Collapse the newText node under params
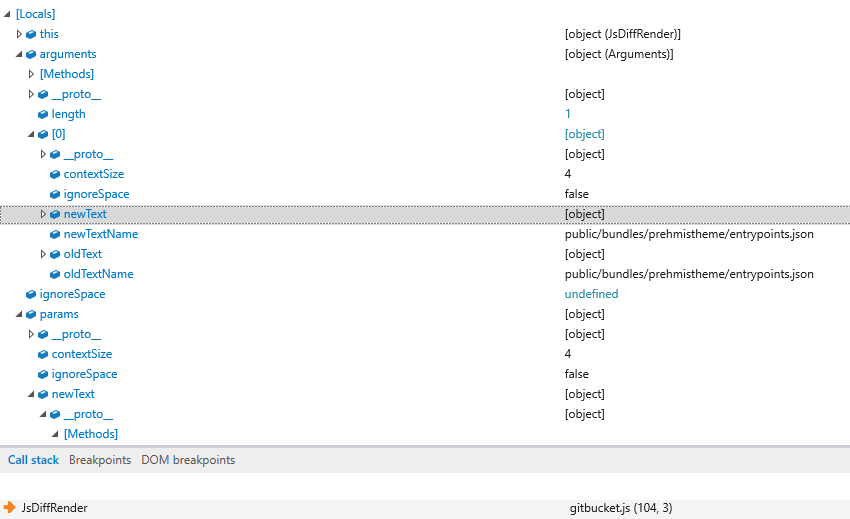The width and height of the screenshot is (850, 519). pos(31,394)
